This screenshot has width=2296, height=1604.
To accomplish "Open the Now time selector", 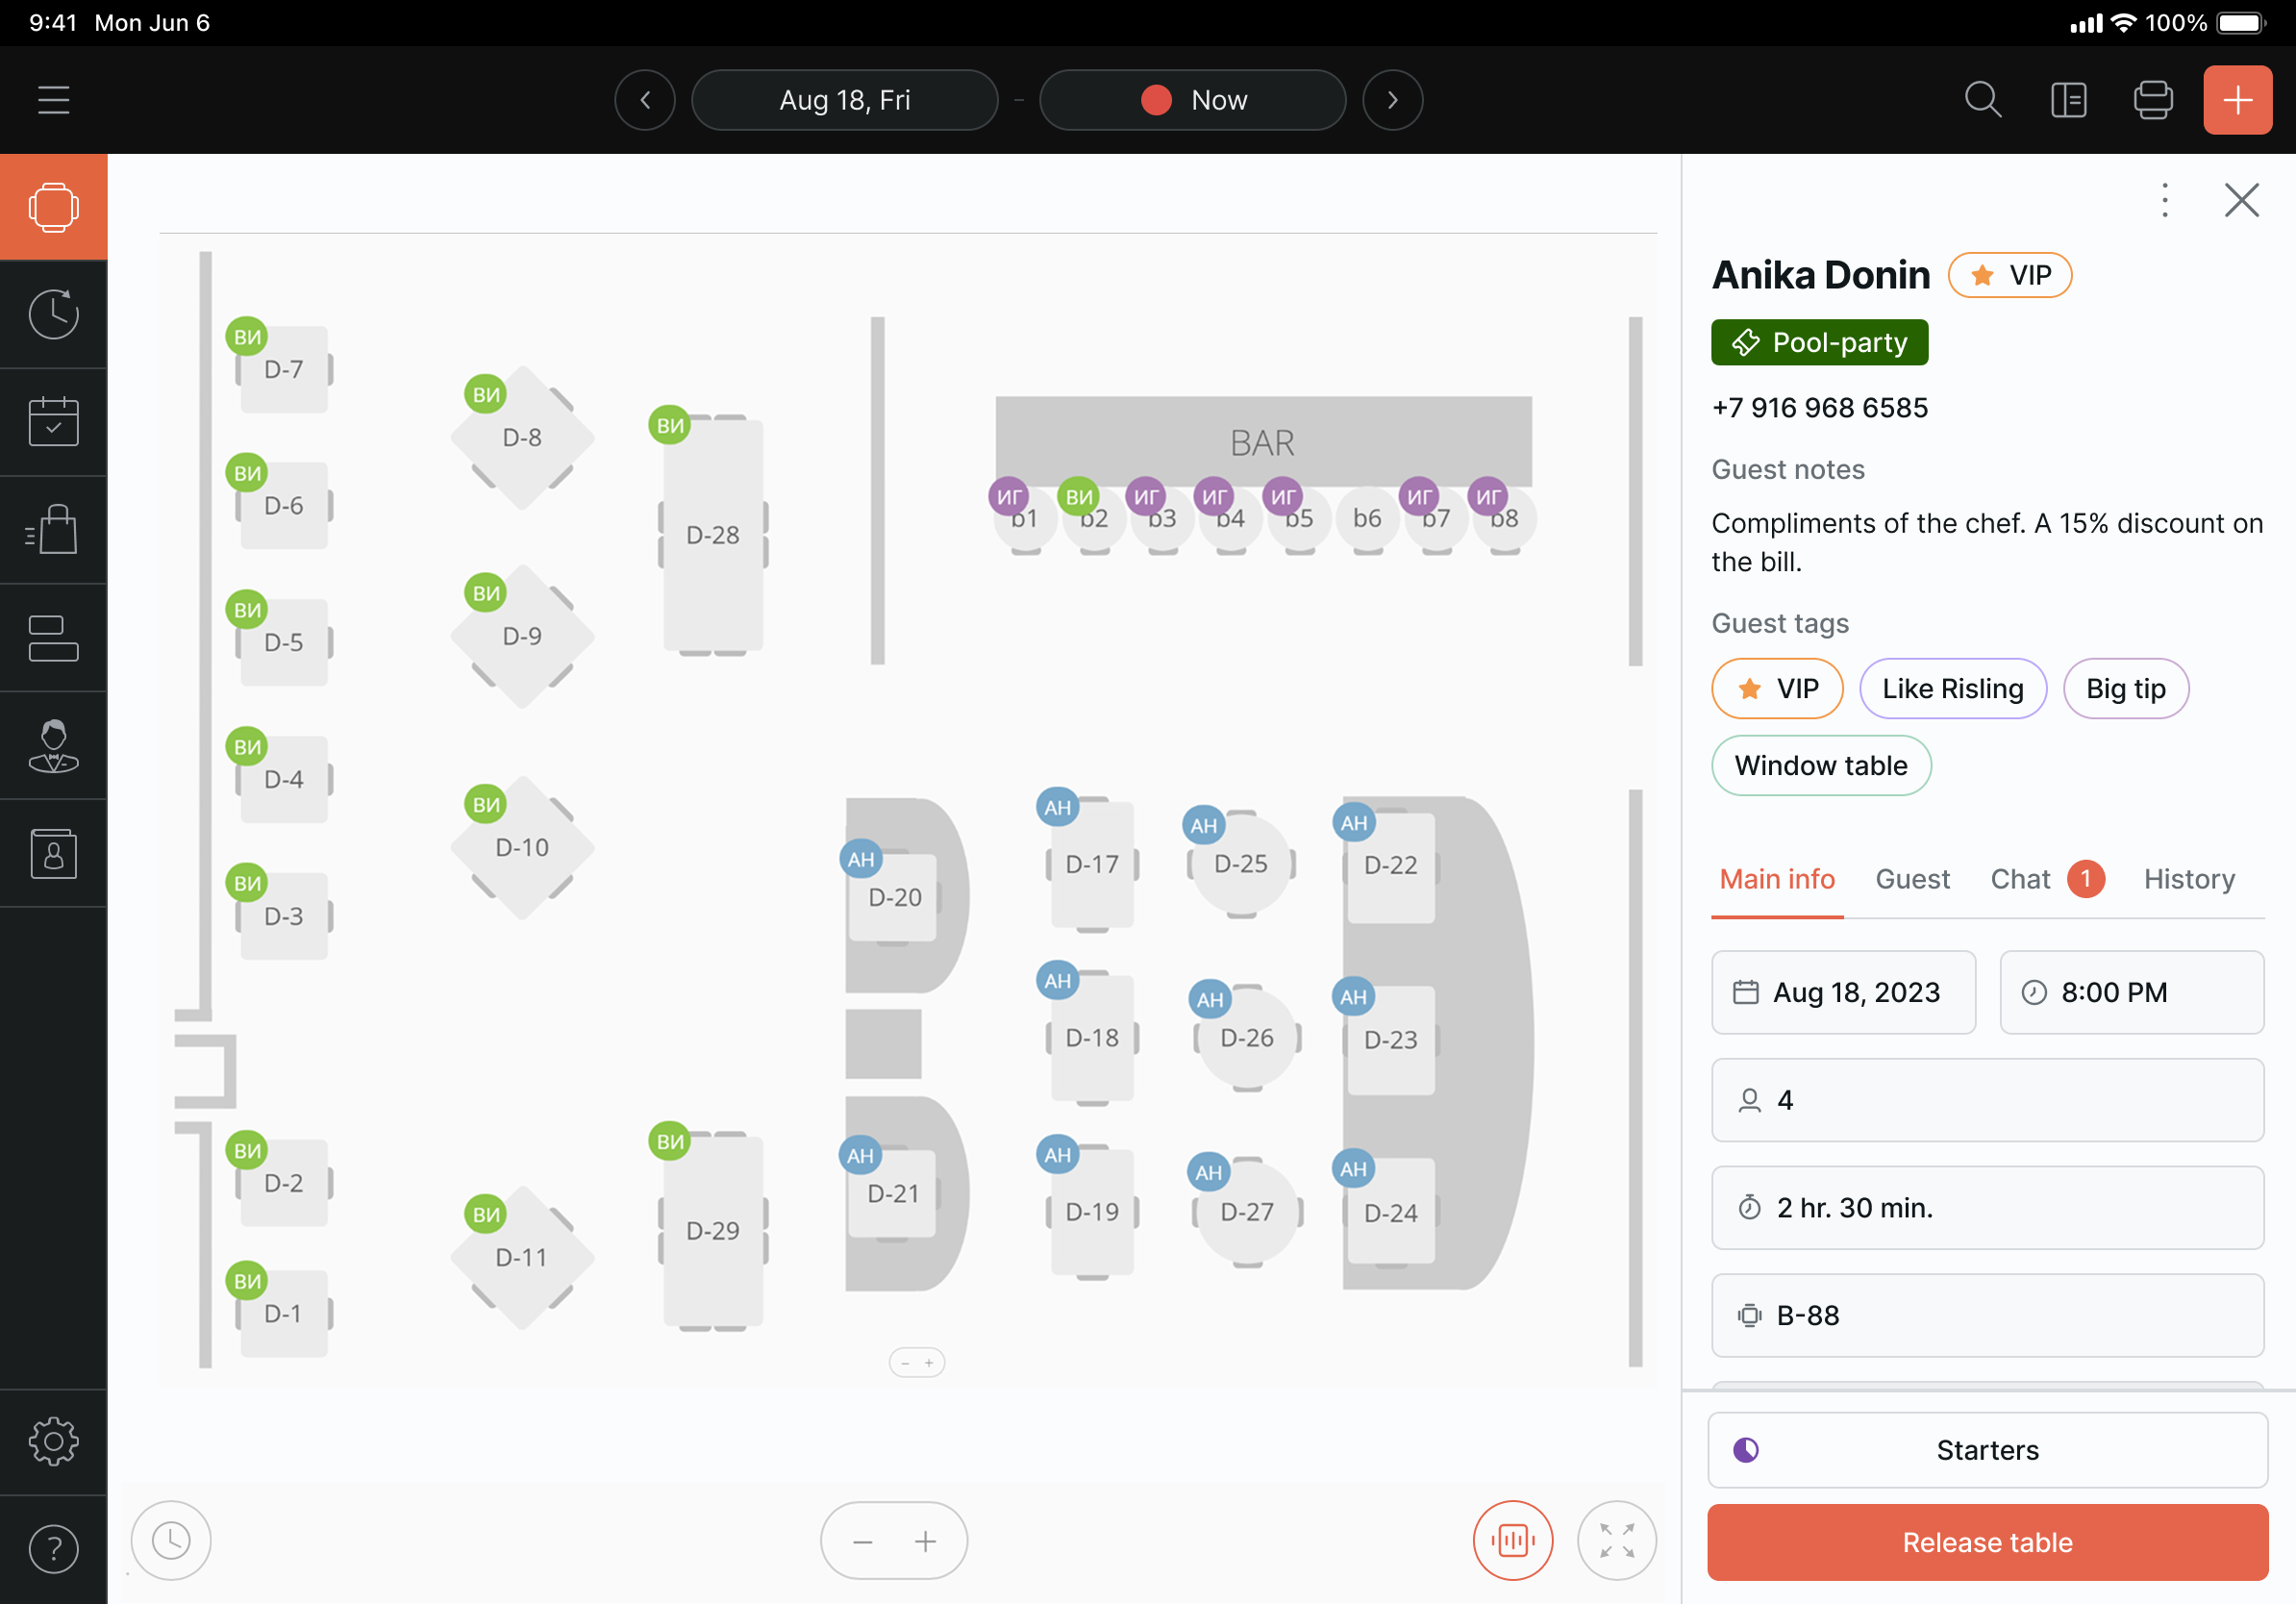I will [x=1193, y=100].
